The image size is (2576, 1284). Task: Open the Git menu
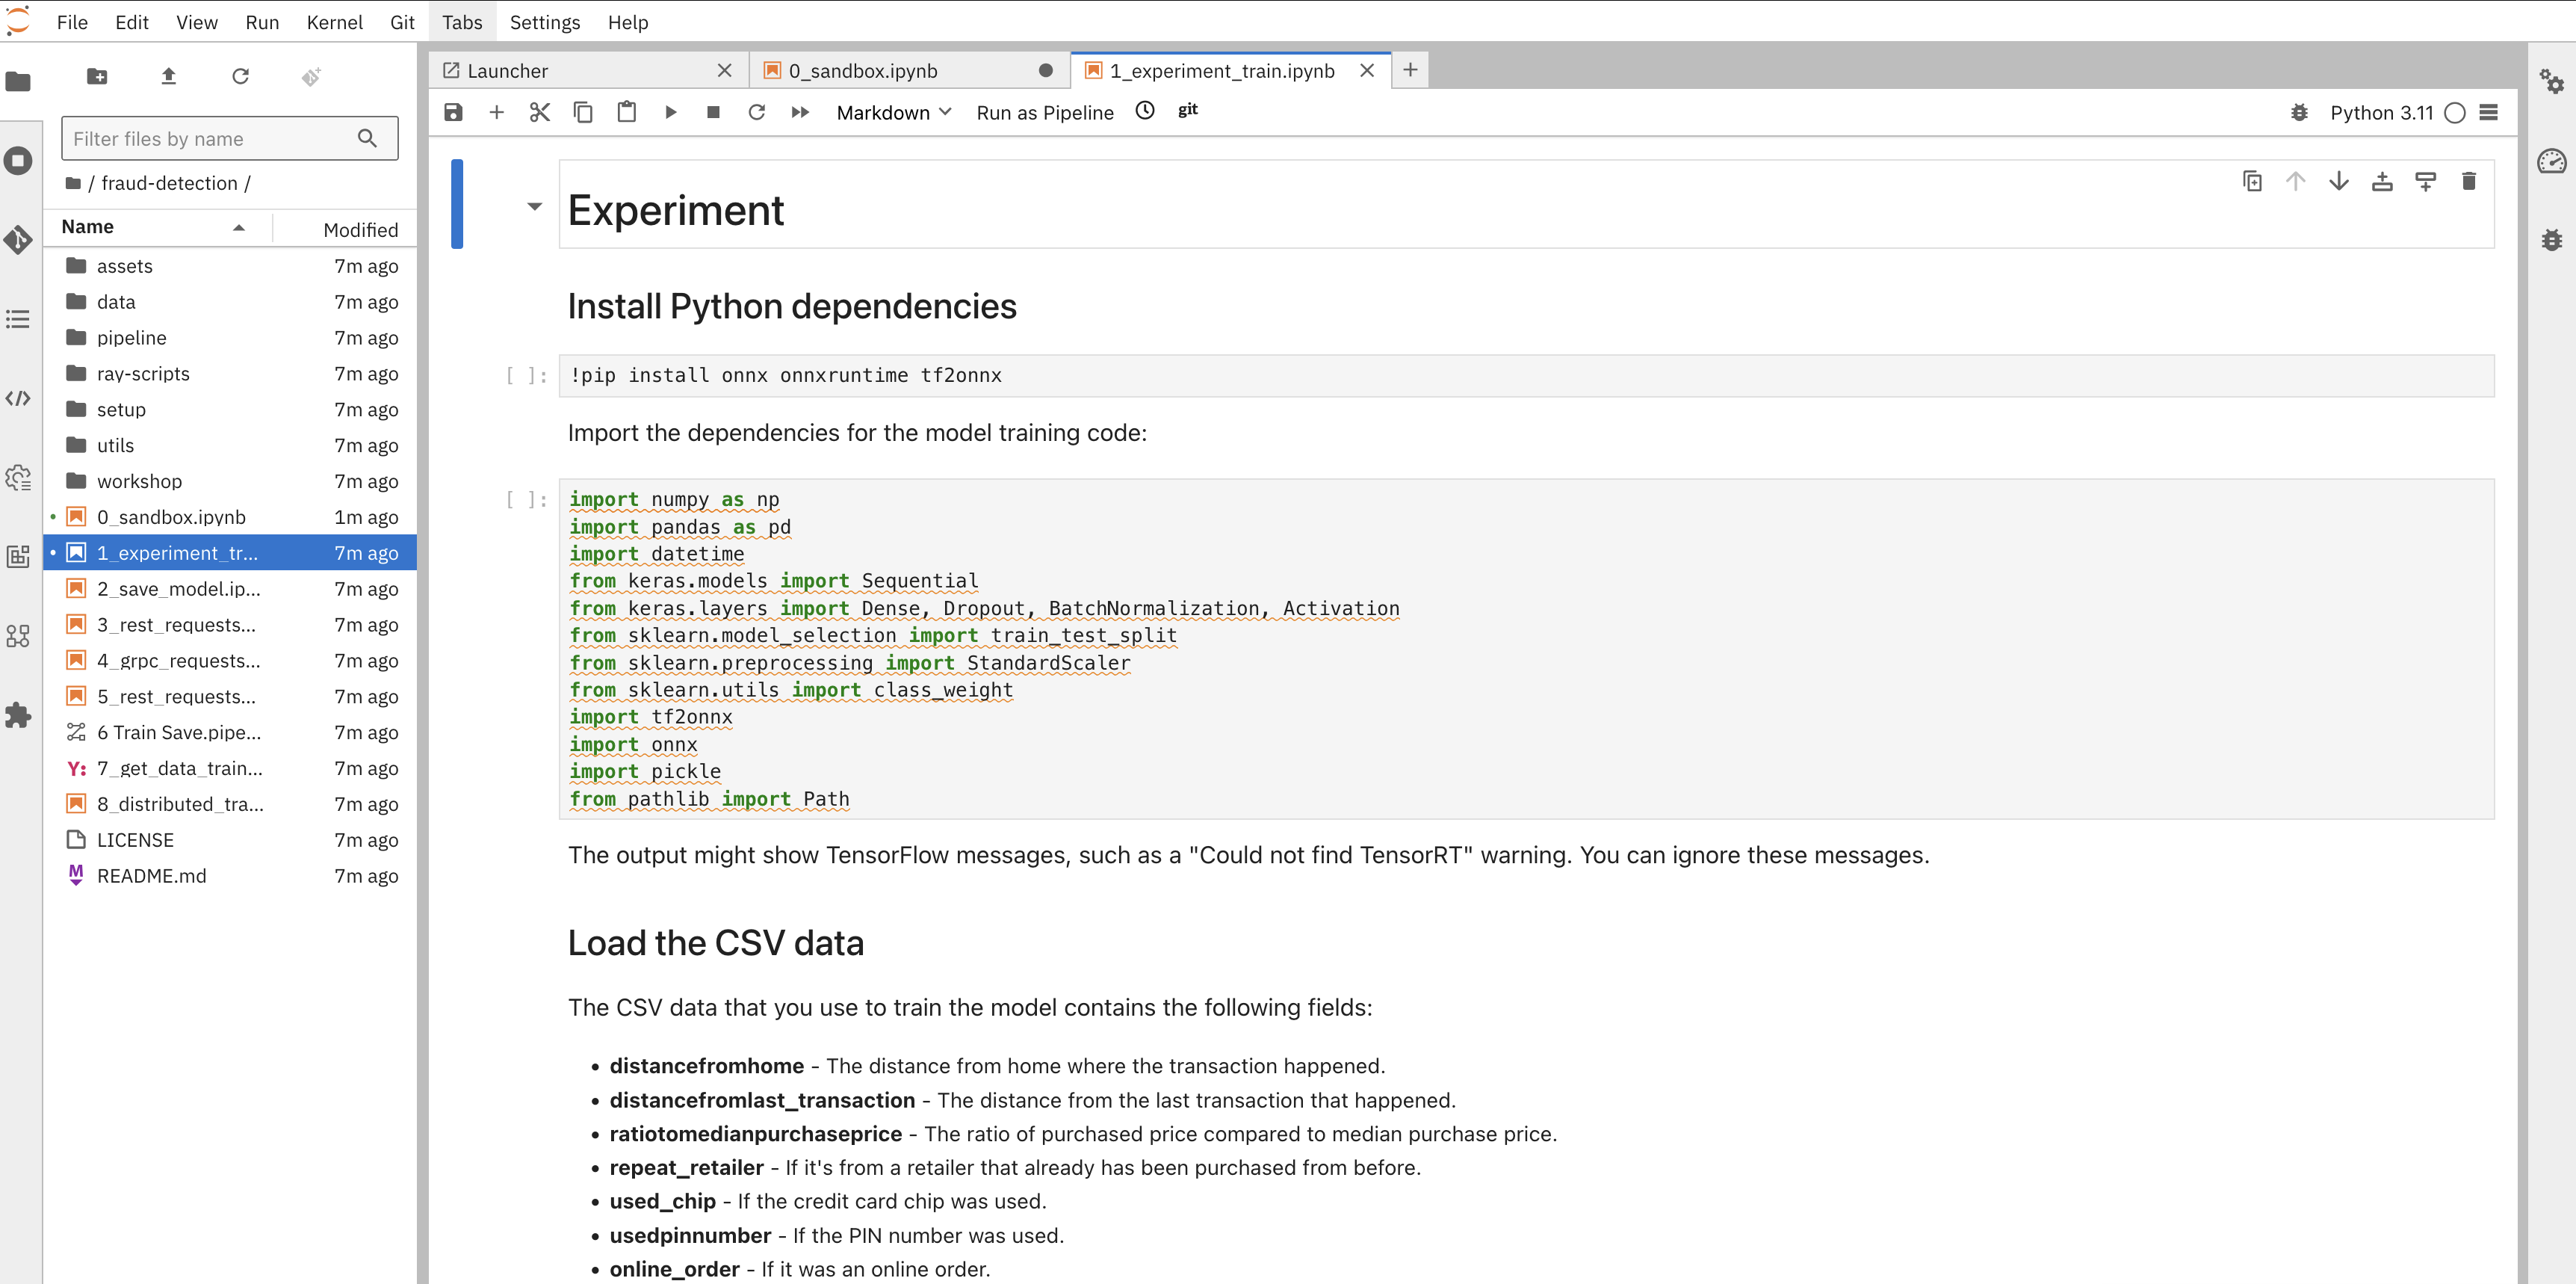pos(402,22)
